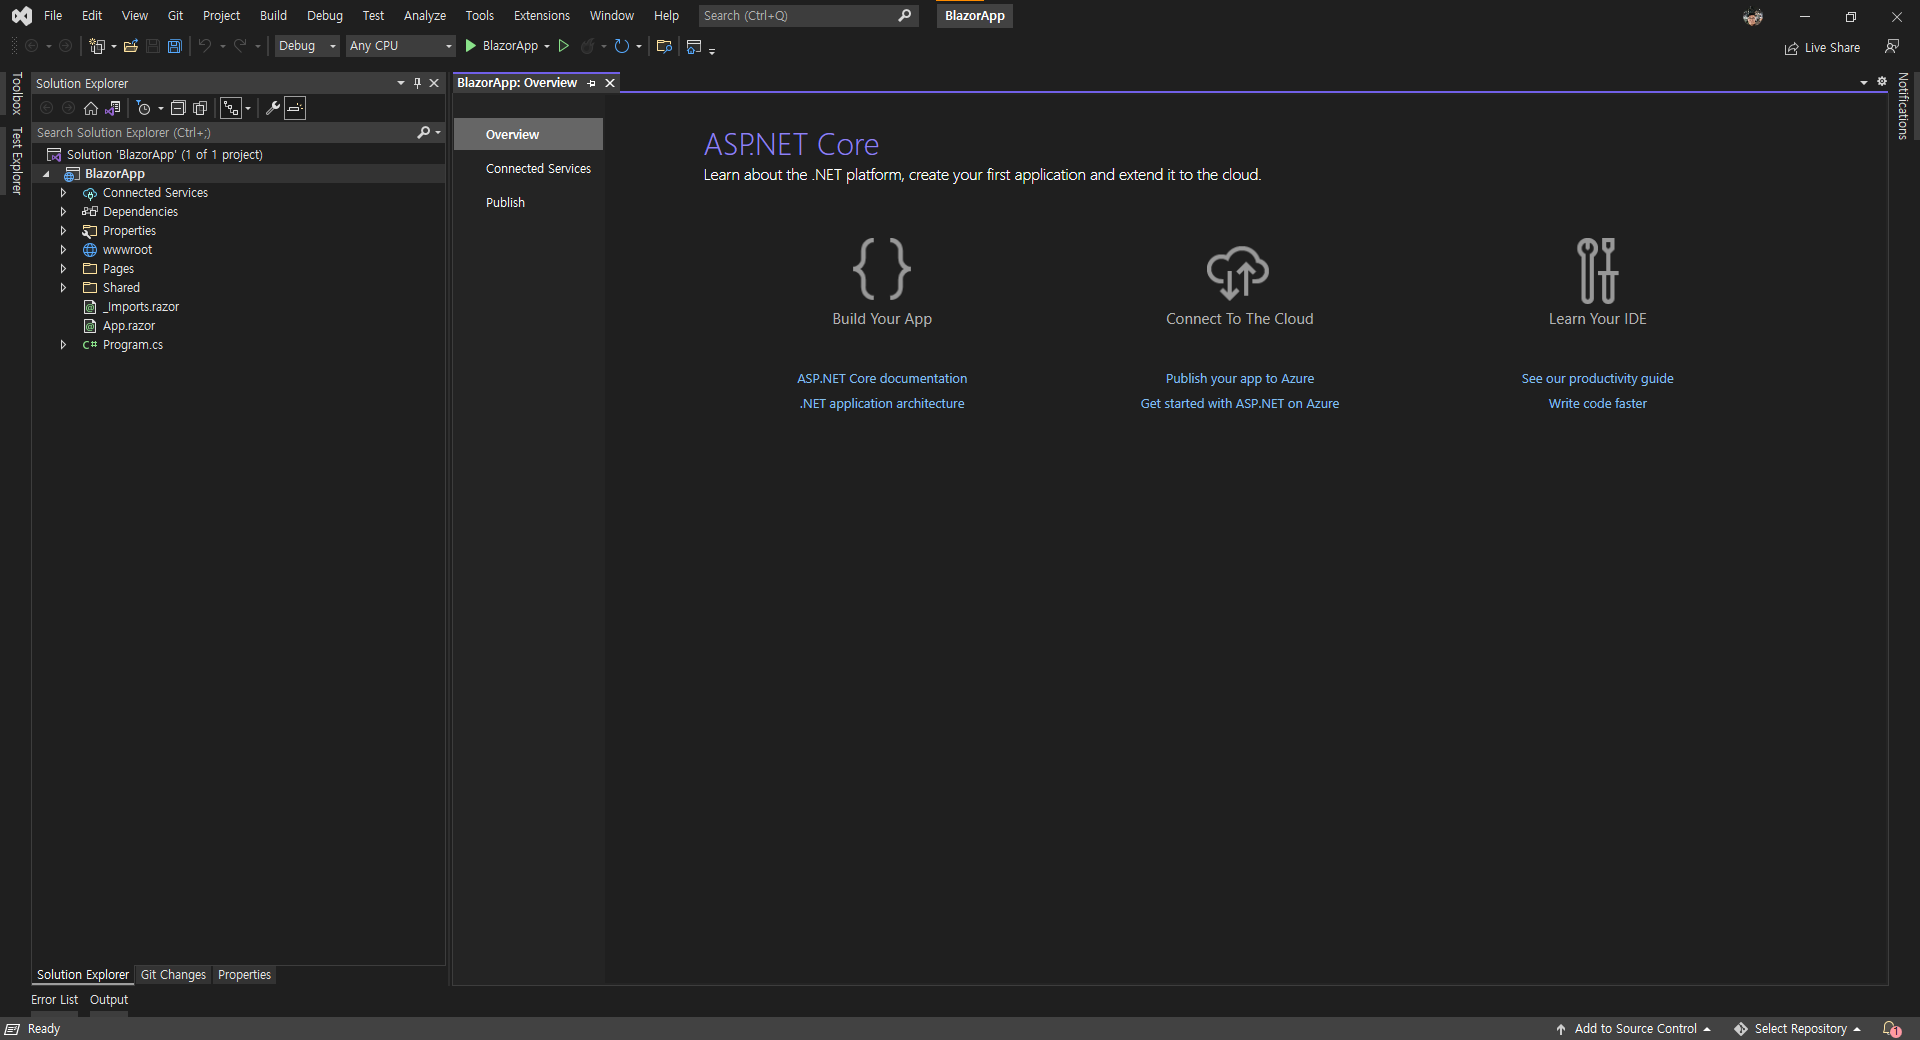Open the Select Repository dropdown

pos(1797,1029)
